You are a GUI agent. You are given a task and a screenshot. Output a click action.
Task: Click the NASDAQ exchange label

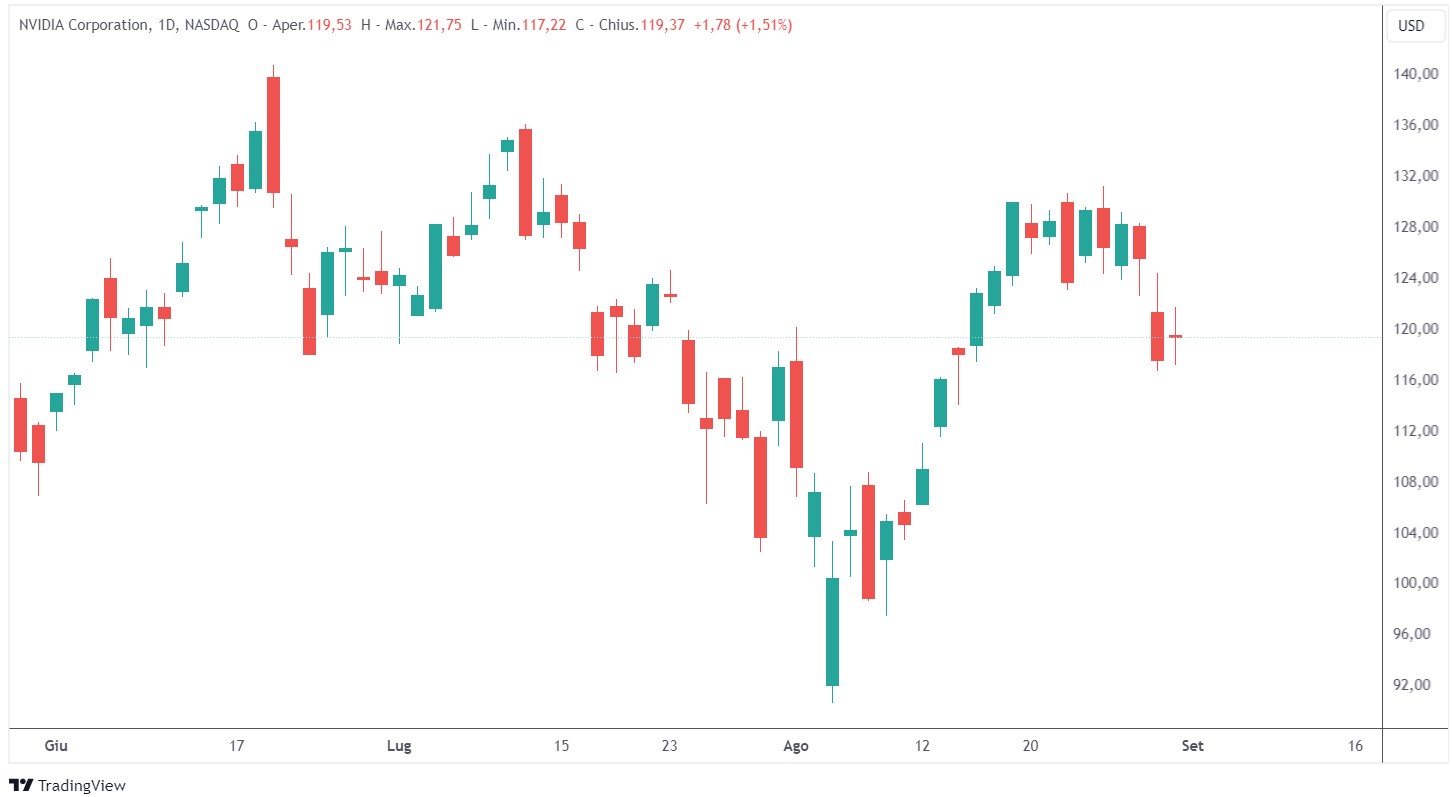coord(211,25)
